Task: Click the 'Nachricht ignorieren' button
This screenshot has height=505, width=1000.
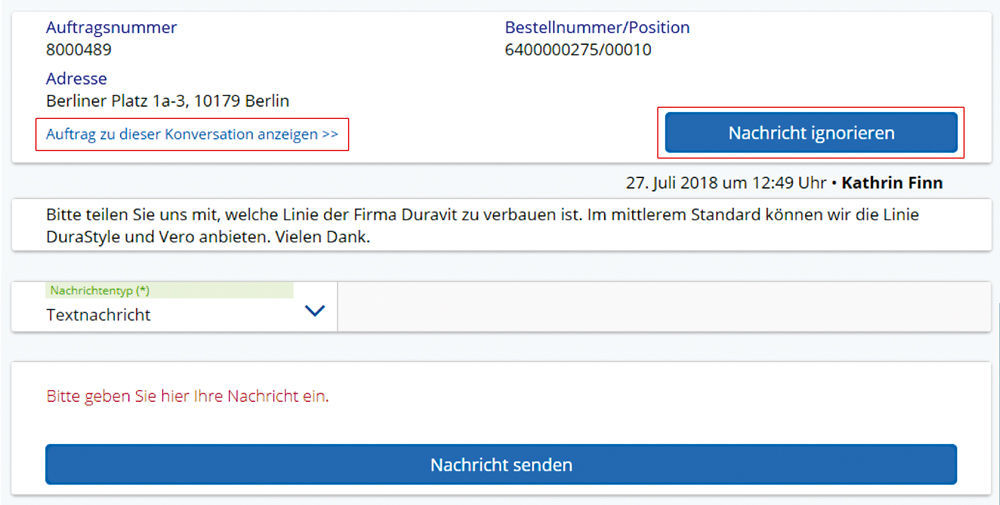Action: tap(811, 133)
